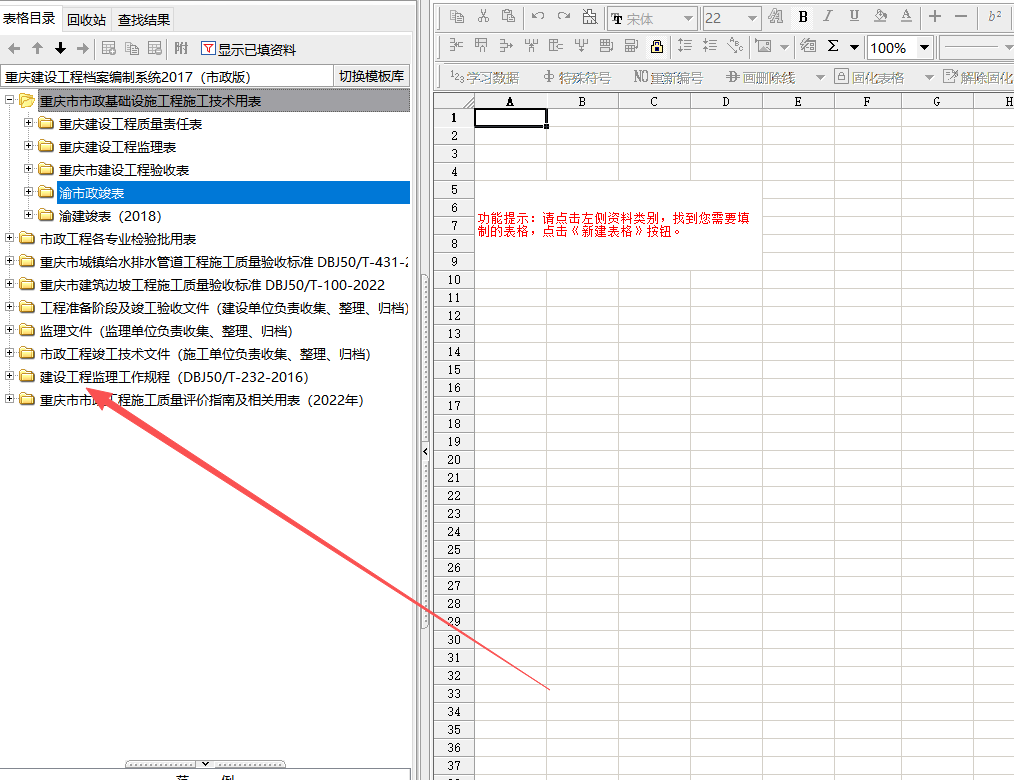Image resolution: width=1014 pixels, height=780 pixels.
Task: Click the copy table icon in left toolbar
Action: [132, 49]
